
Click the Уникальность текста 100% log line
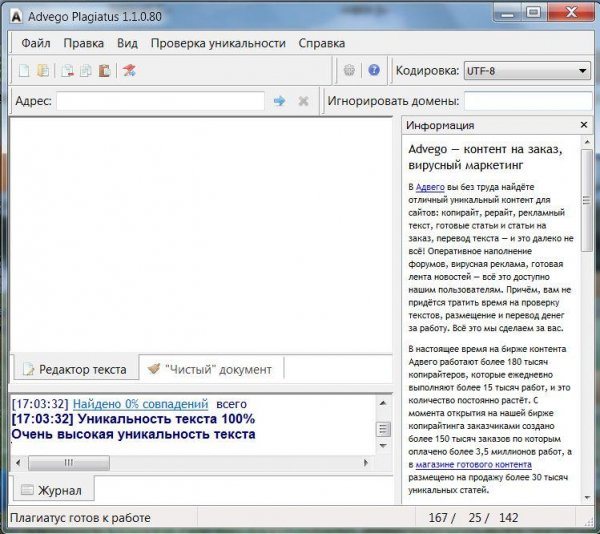[x=133, y=419]
